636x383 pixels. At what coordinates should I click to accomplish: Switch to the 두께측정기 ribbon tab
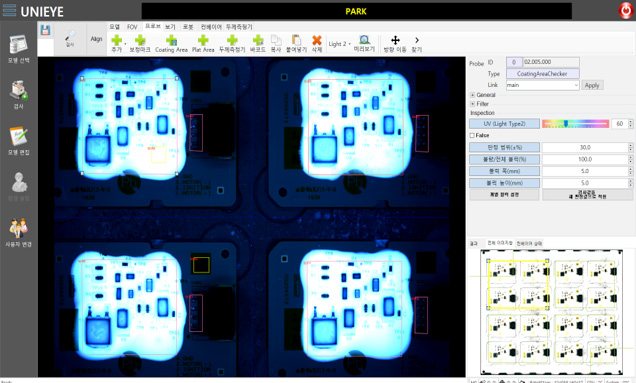[239, 27]
